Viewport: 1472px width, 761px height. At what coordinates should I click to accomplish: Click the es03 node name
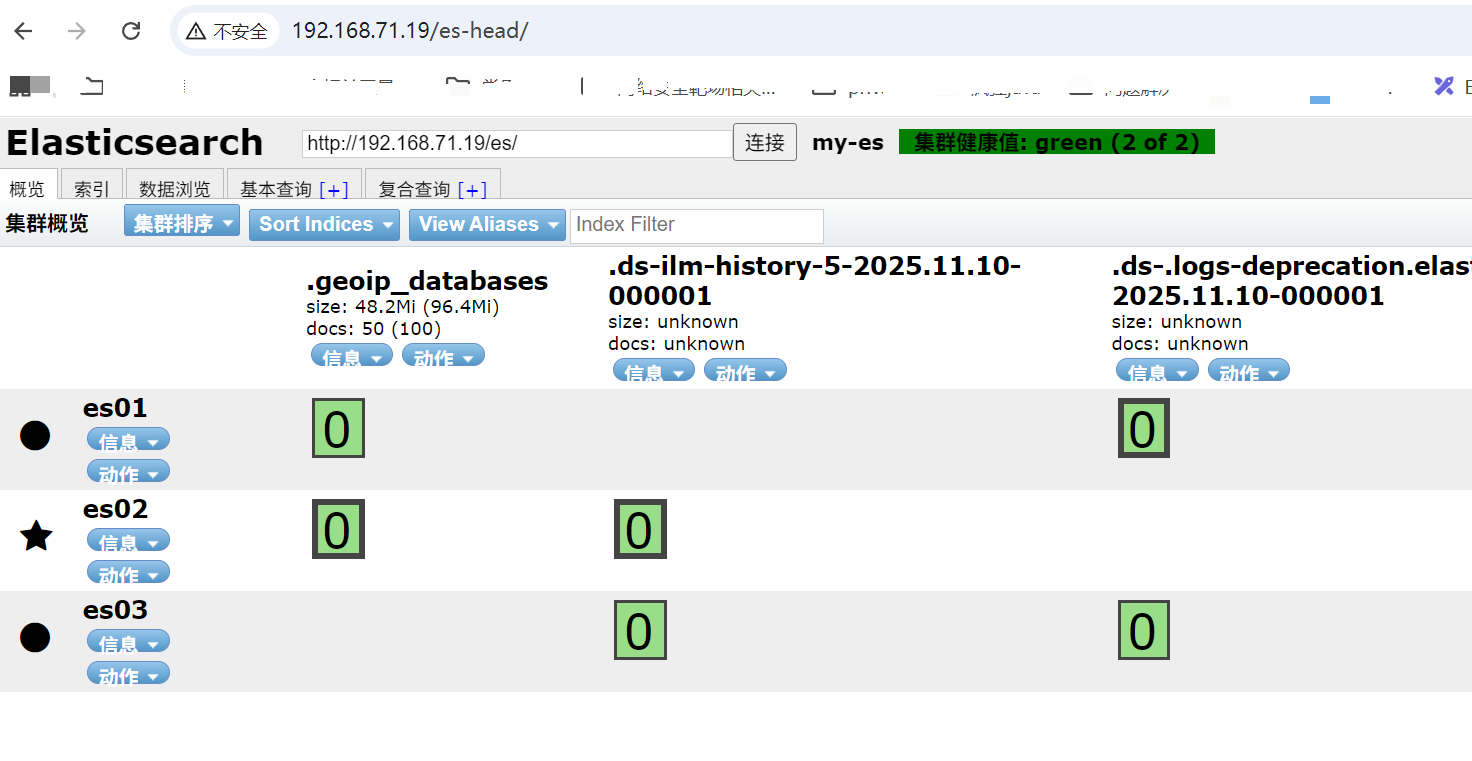coord(115,610)
